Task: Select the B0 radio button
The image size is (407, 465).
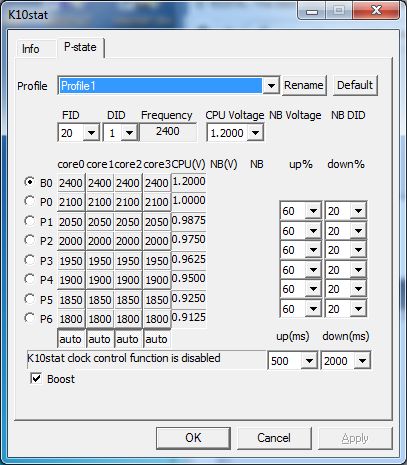Action: click(30, 182)
